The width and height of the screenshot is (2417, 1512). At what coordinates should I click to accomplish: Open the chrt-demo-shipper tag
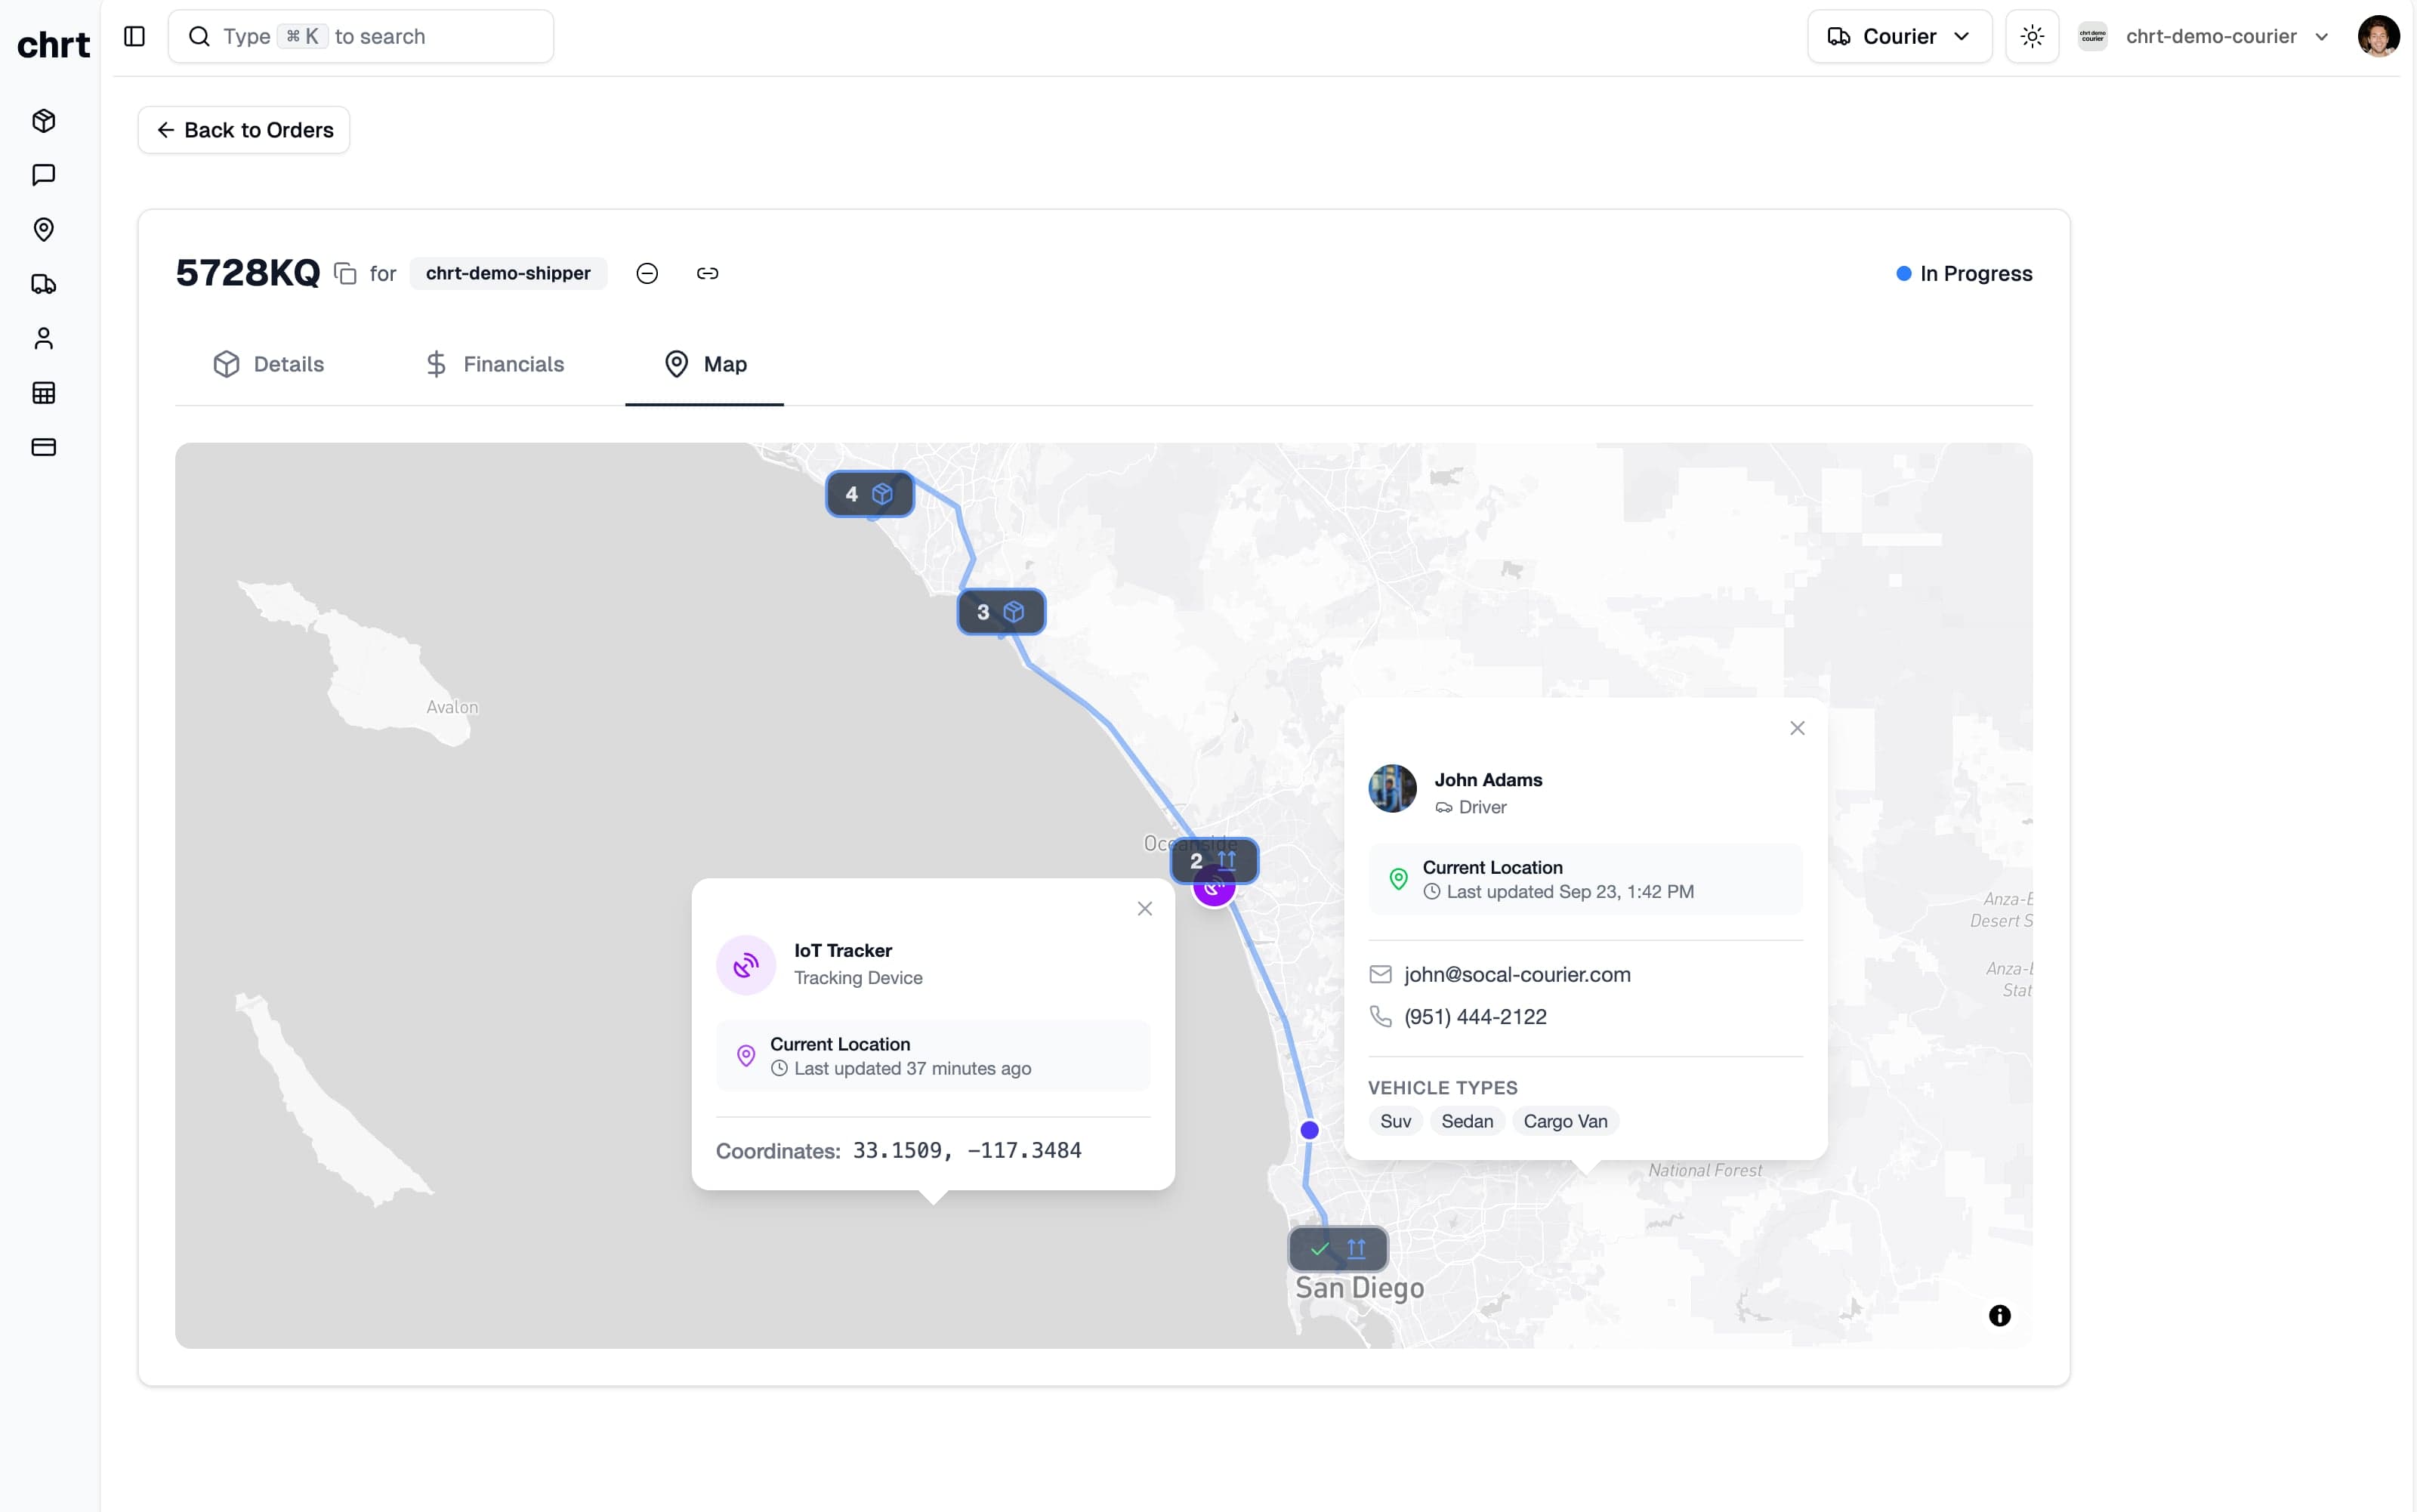point(508,273)
